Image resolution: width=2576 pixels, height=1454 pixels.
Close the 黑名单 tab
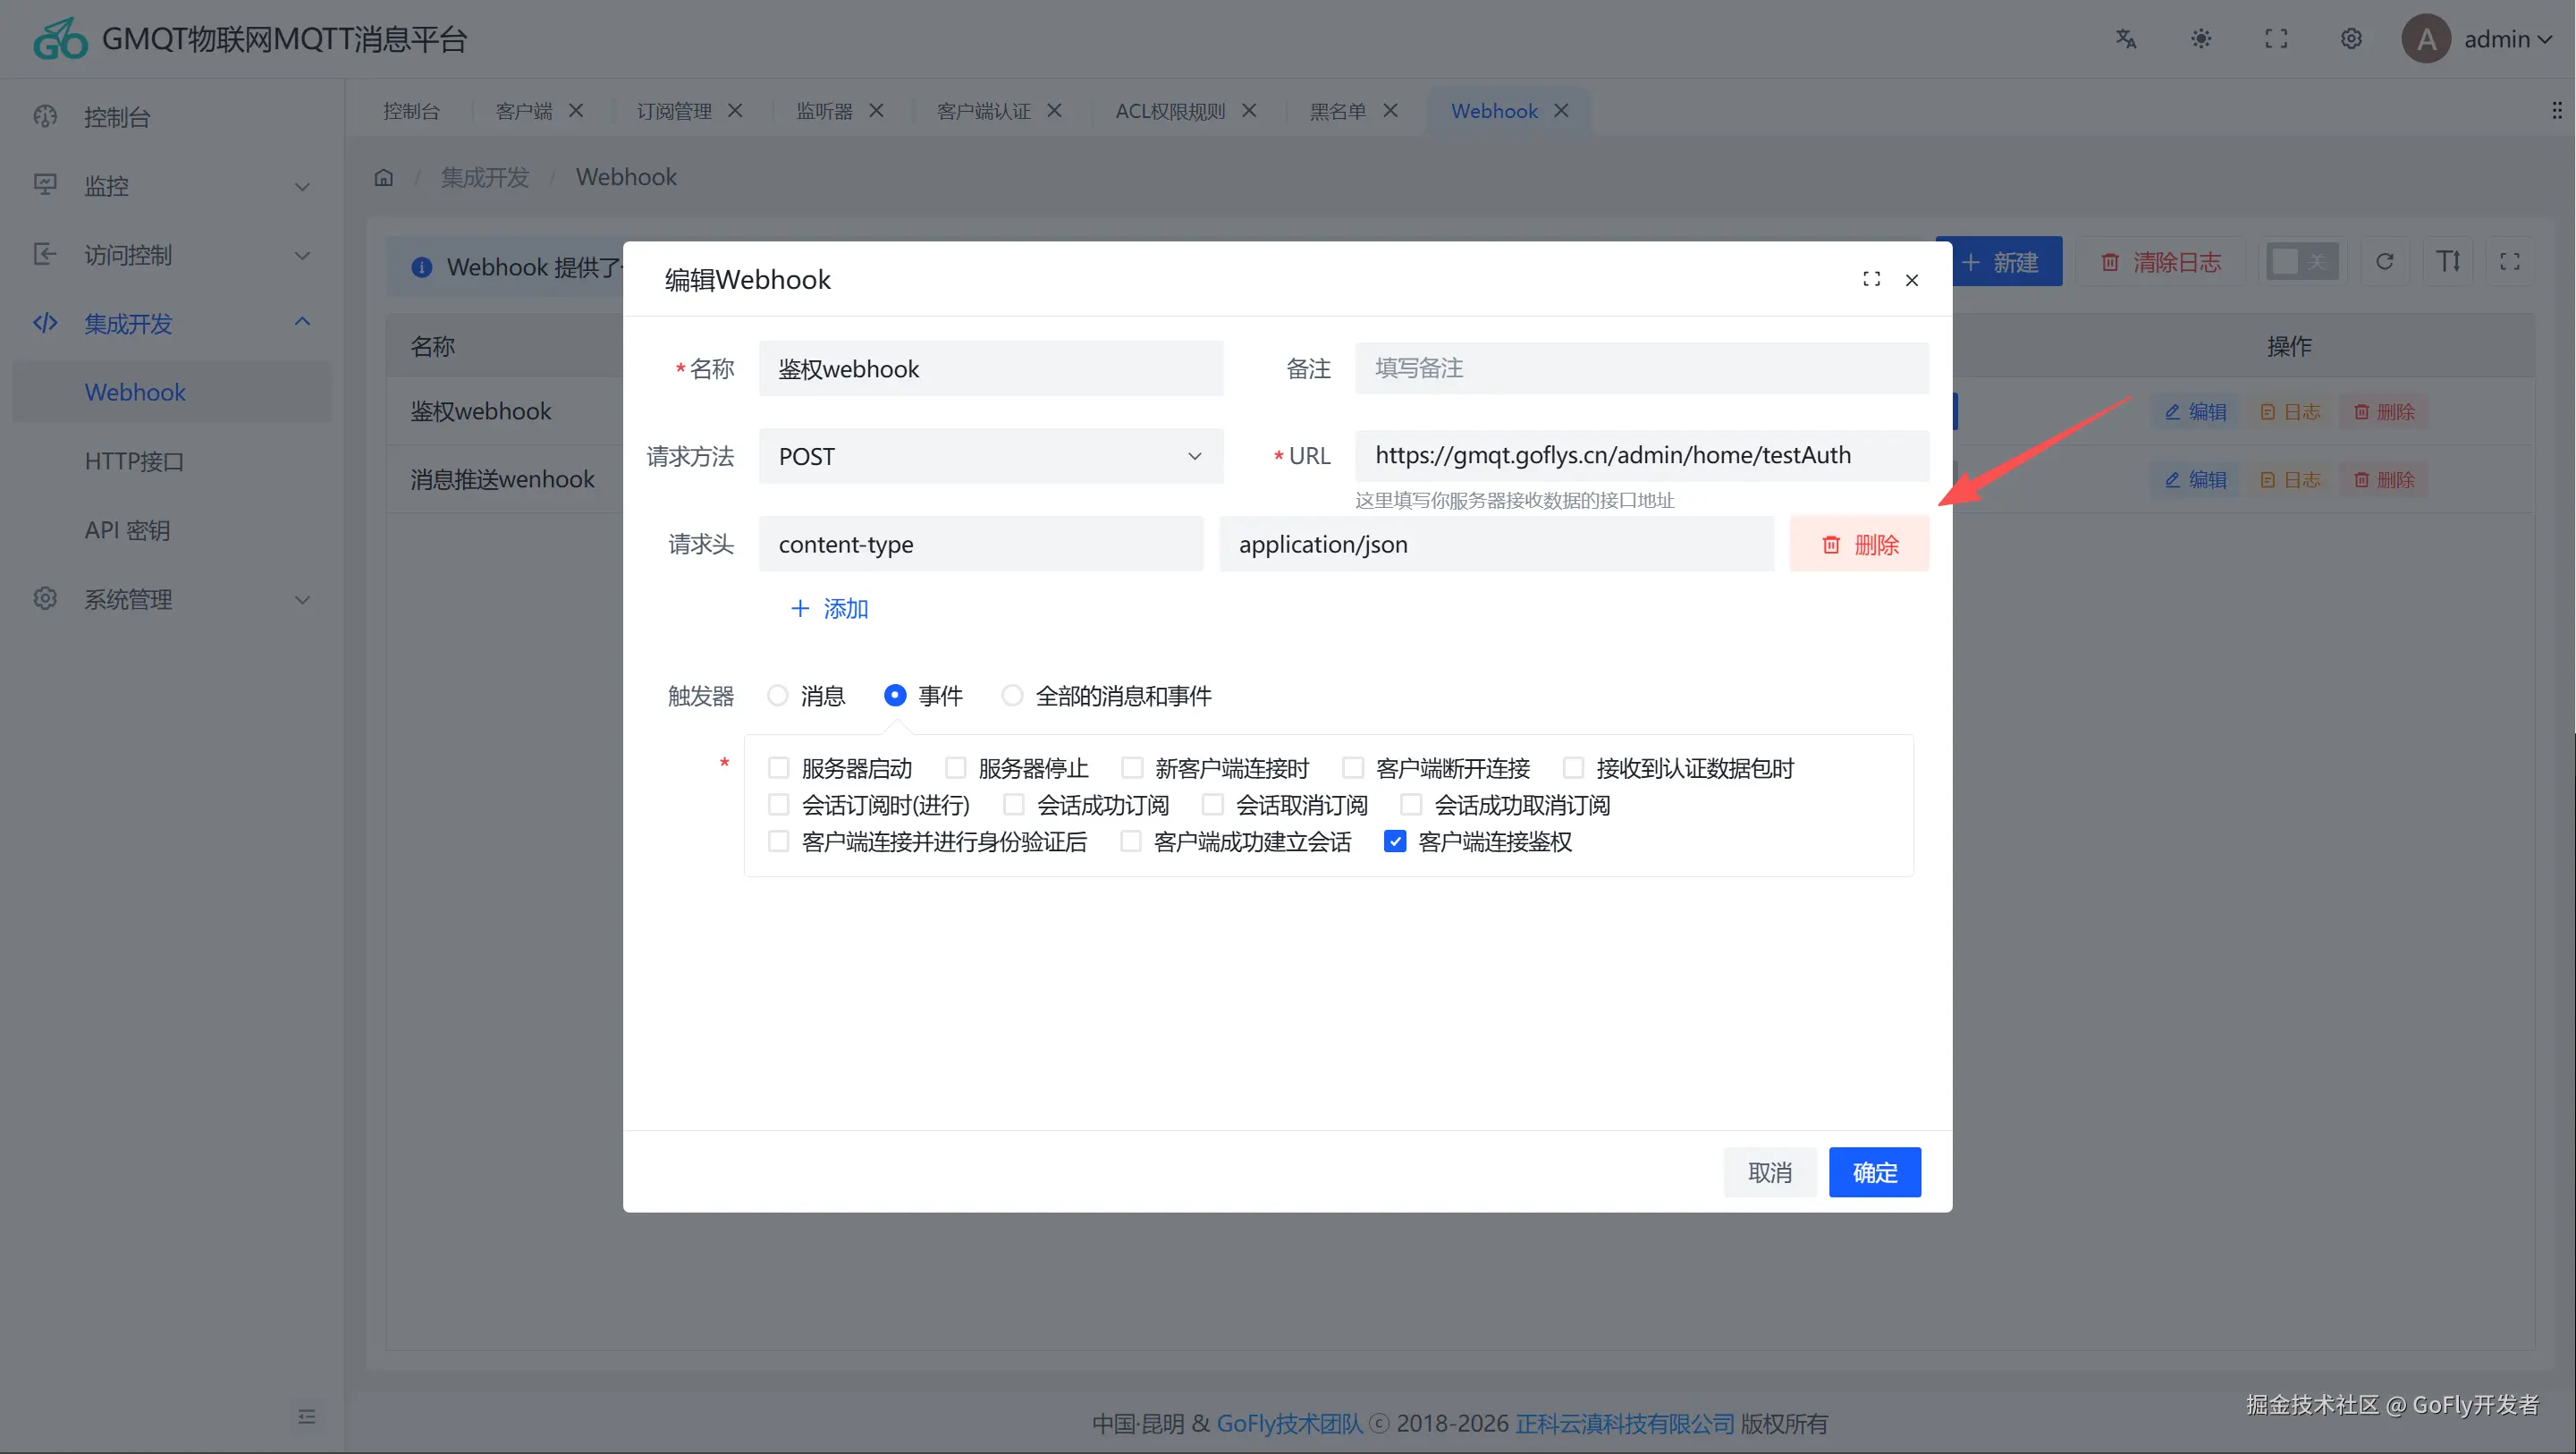[1390, 111]
